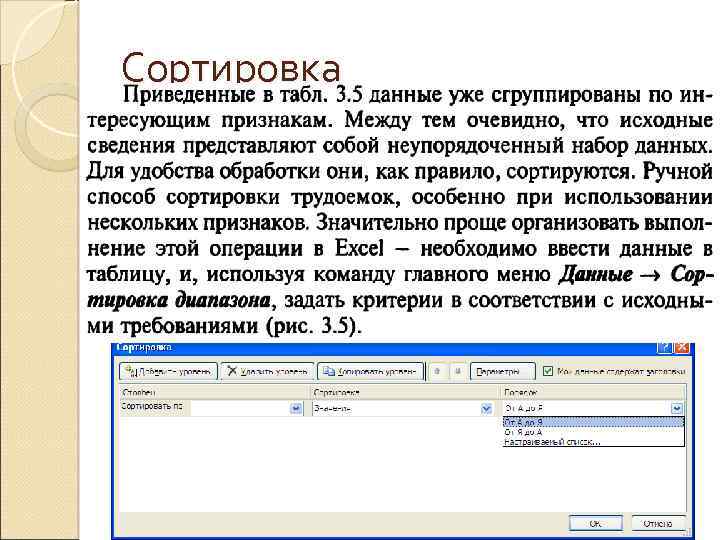Click the 'Добавить уровень' (Add level) button

coord(168,371)
